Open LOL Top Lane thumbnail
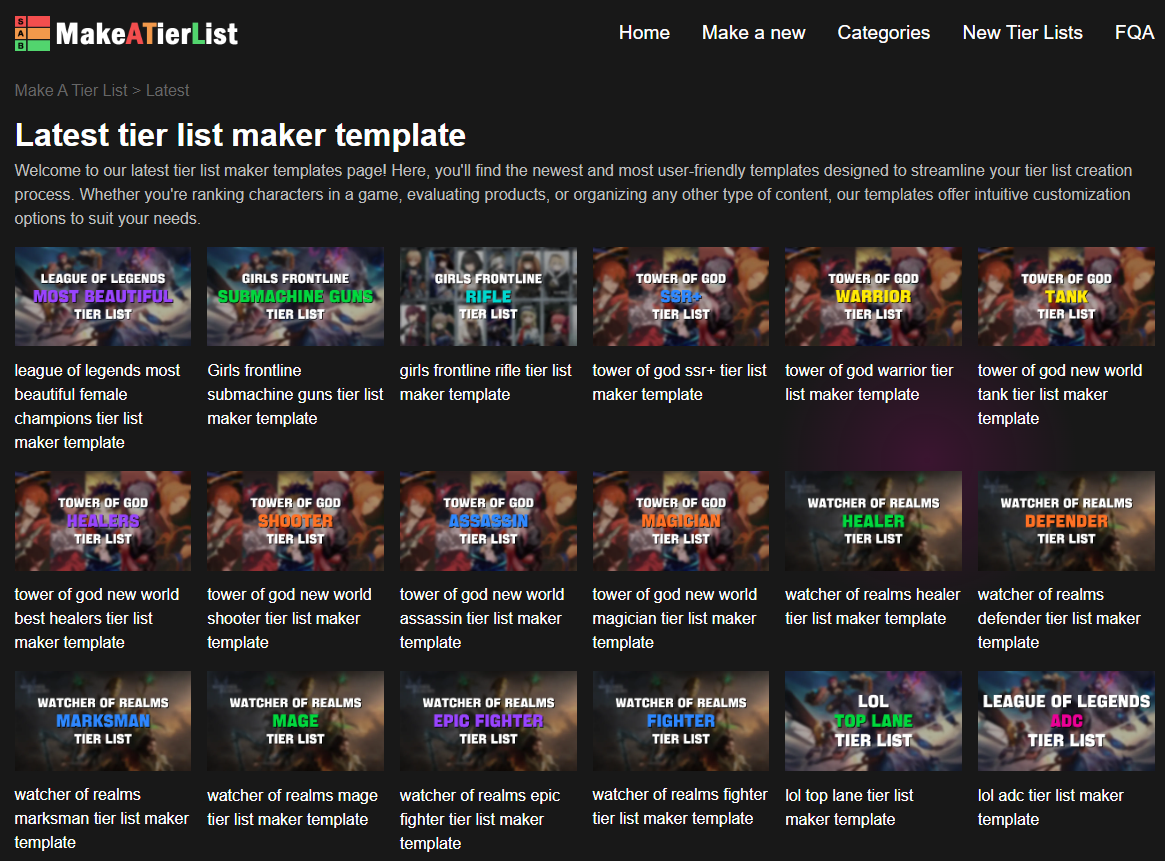The image size is (1165, 861). click(x=874, y=721)
